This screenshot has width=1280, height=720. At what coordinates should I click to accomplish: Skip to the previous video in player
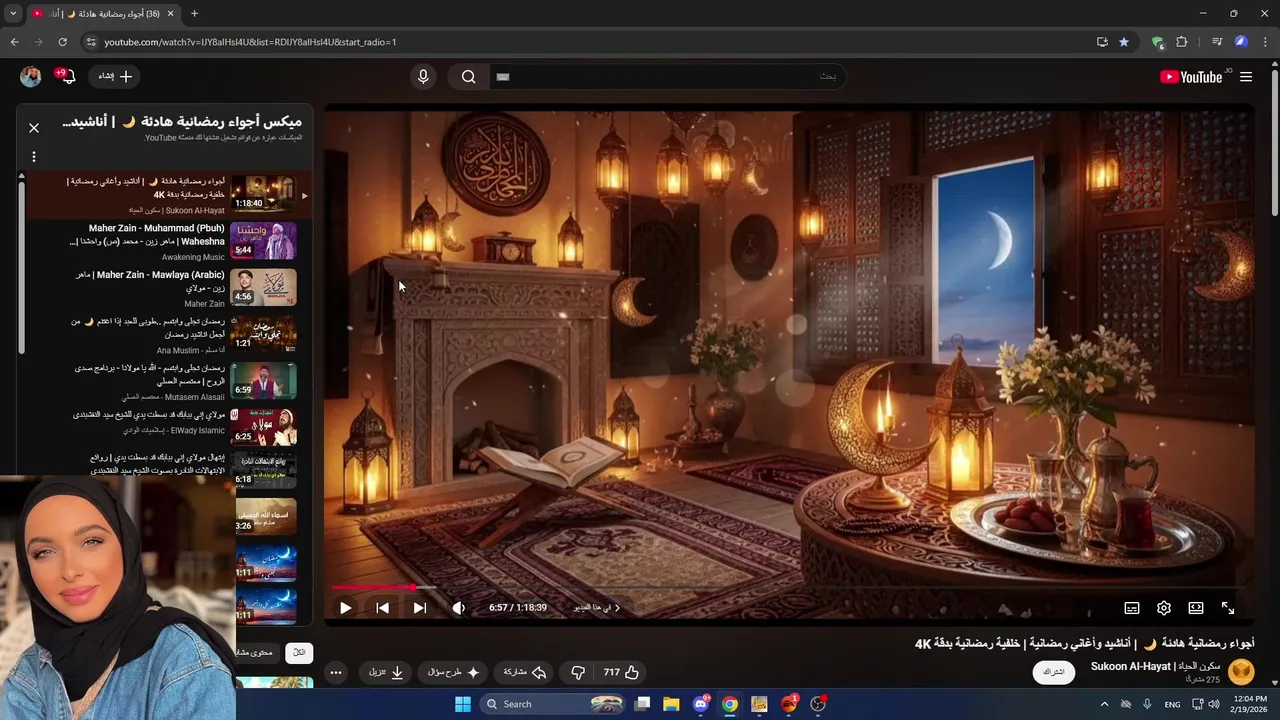click(x=382, y=608)
